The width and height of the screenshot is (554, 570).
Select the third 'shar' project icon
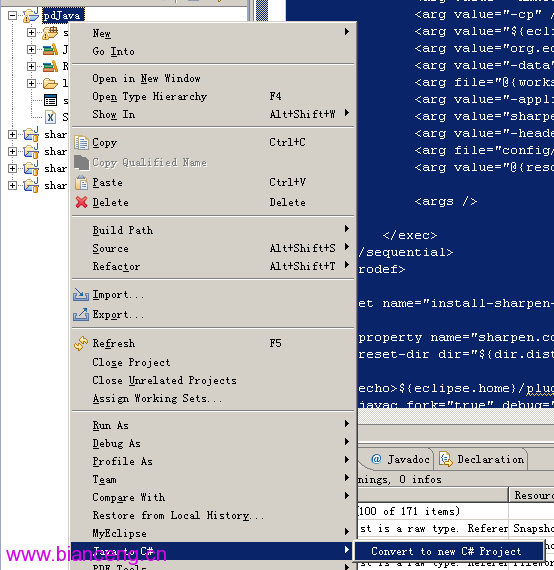click(x=31, y=168)
